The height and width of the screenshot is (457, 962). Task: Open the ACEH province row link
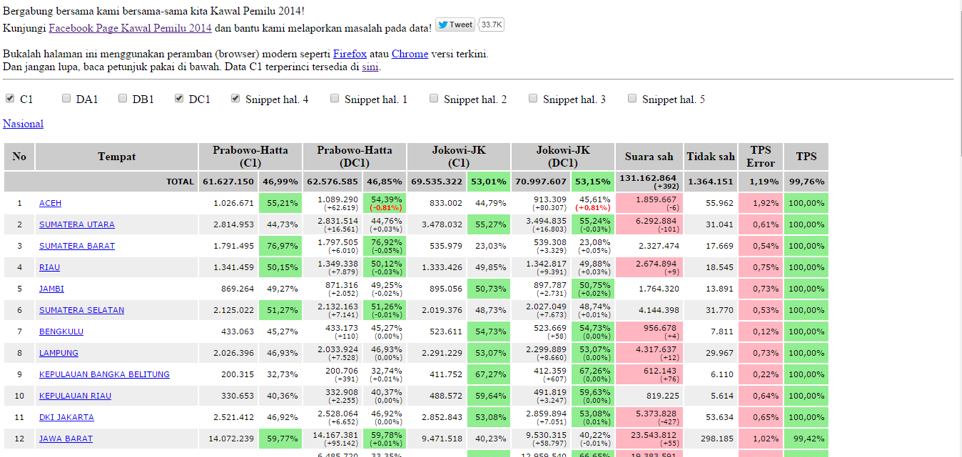(x=50, y=203)
